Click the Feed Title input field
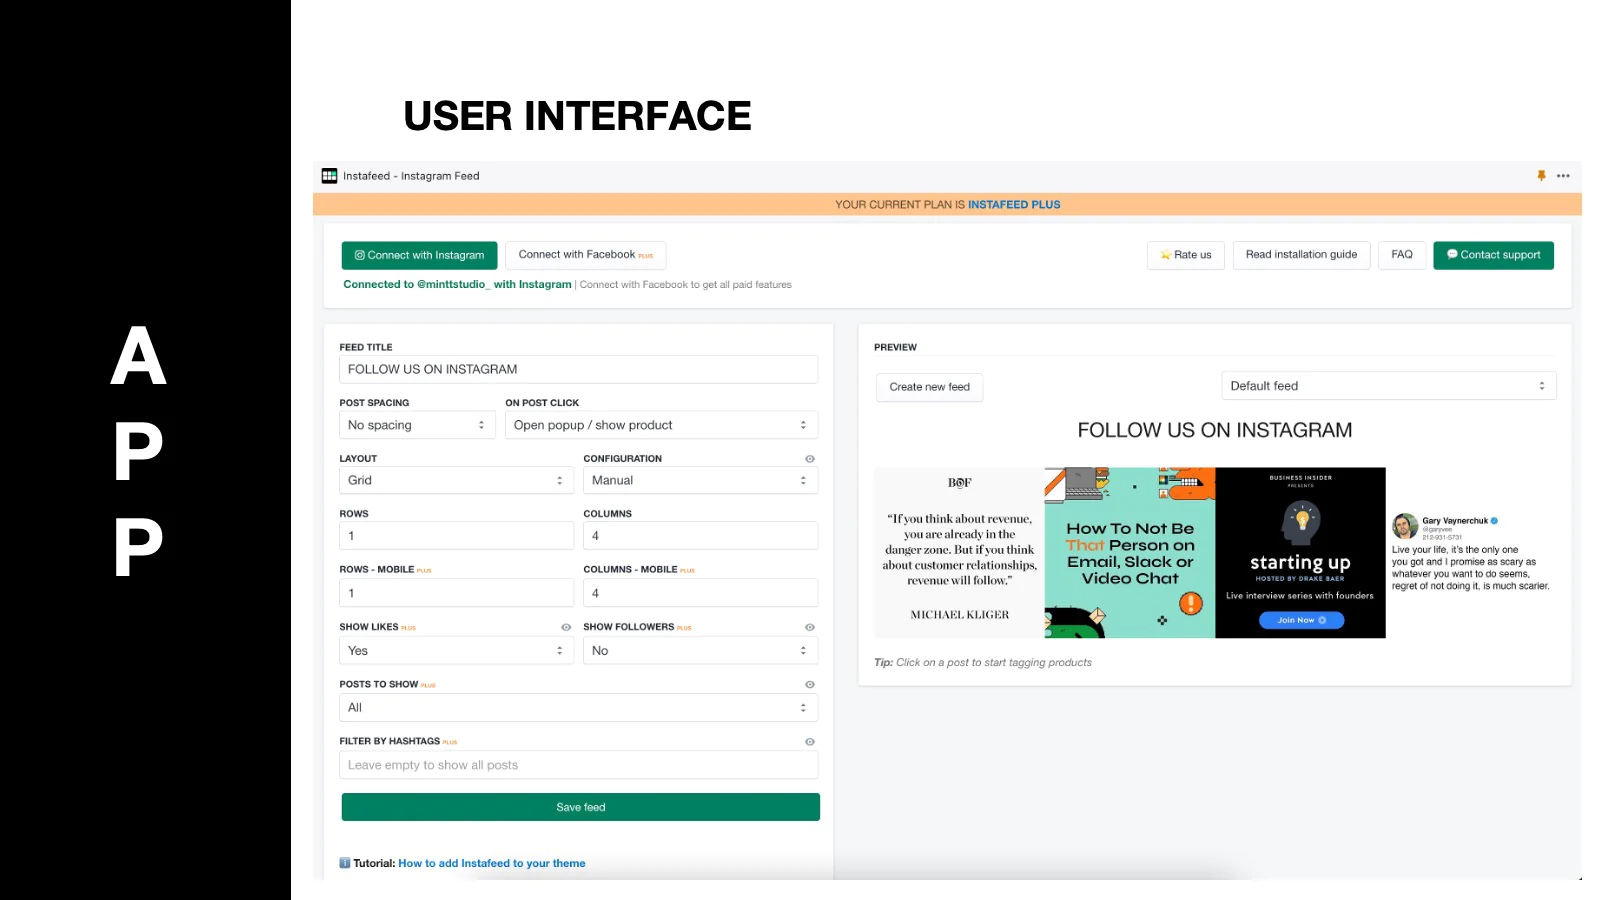Screen dimensions: 1600x900 [x=579, y=370]
